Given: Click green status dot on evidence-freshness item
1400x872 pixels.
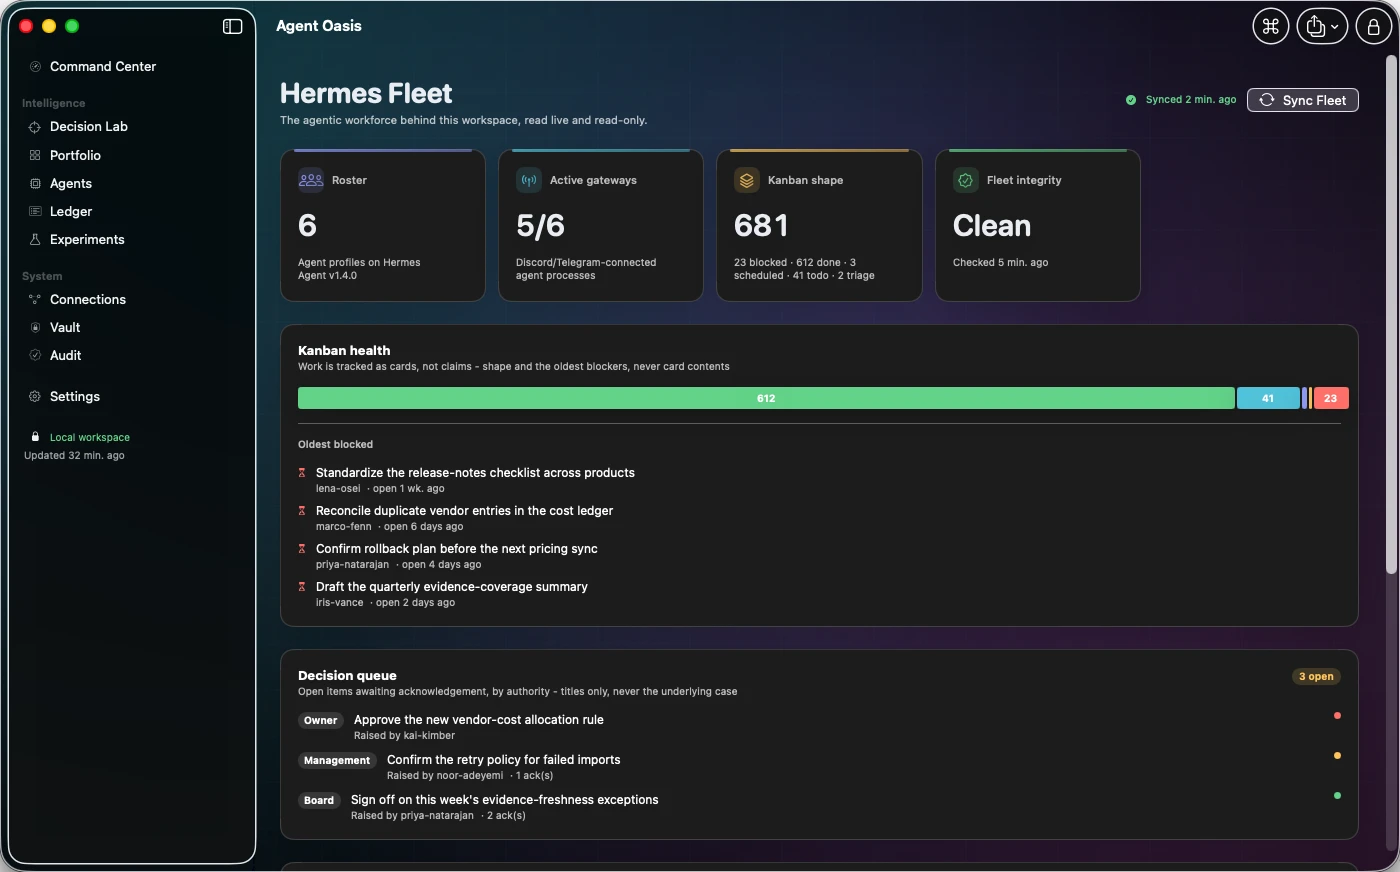Looking at the screenshot, I should click(1337, 796).
